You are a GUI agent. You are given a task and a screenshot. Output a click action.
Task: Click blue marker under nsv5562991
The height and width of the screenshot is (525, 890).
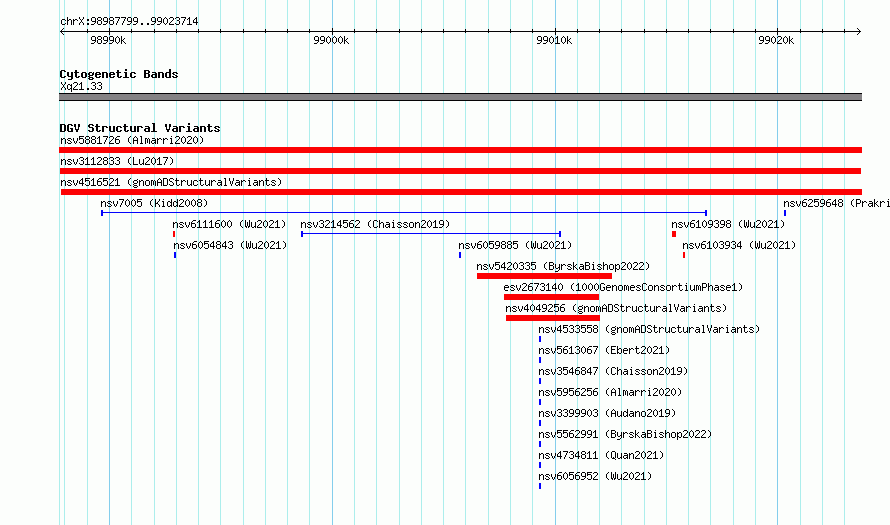click(540, 444)
